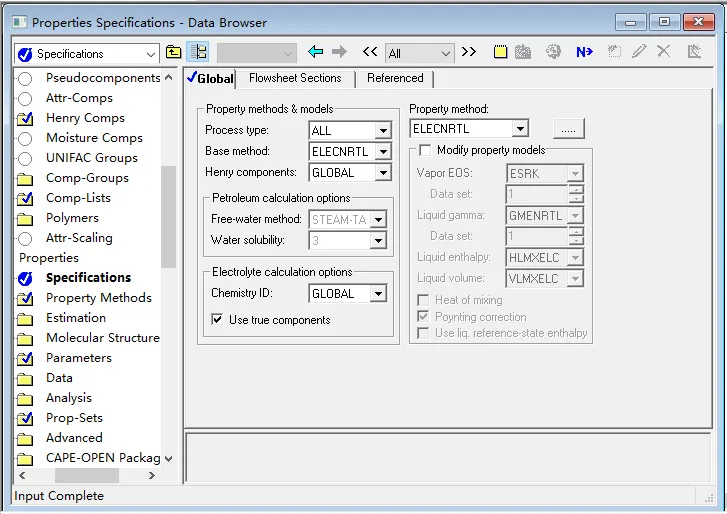The height and width of the screenshot is (514, 727).
Task: Open the Chemistry ID dropdown
Action: pyautogui.click(x=378, y=293)
